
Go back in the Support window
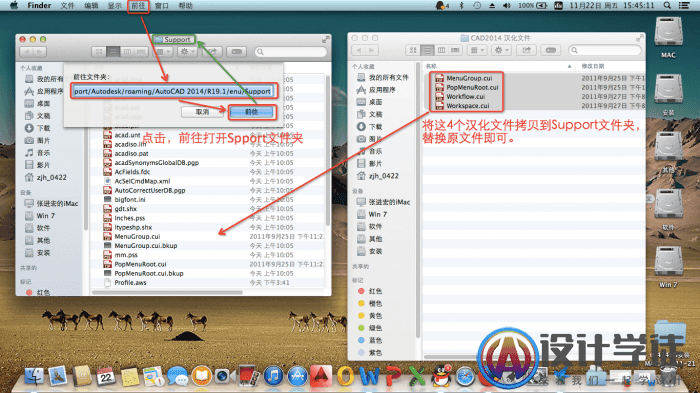(x=27, y=52)
